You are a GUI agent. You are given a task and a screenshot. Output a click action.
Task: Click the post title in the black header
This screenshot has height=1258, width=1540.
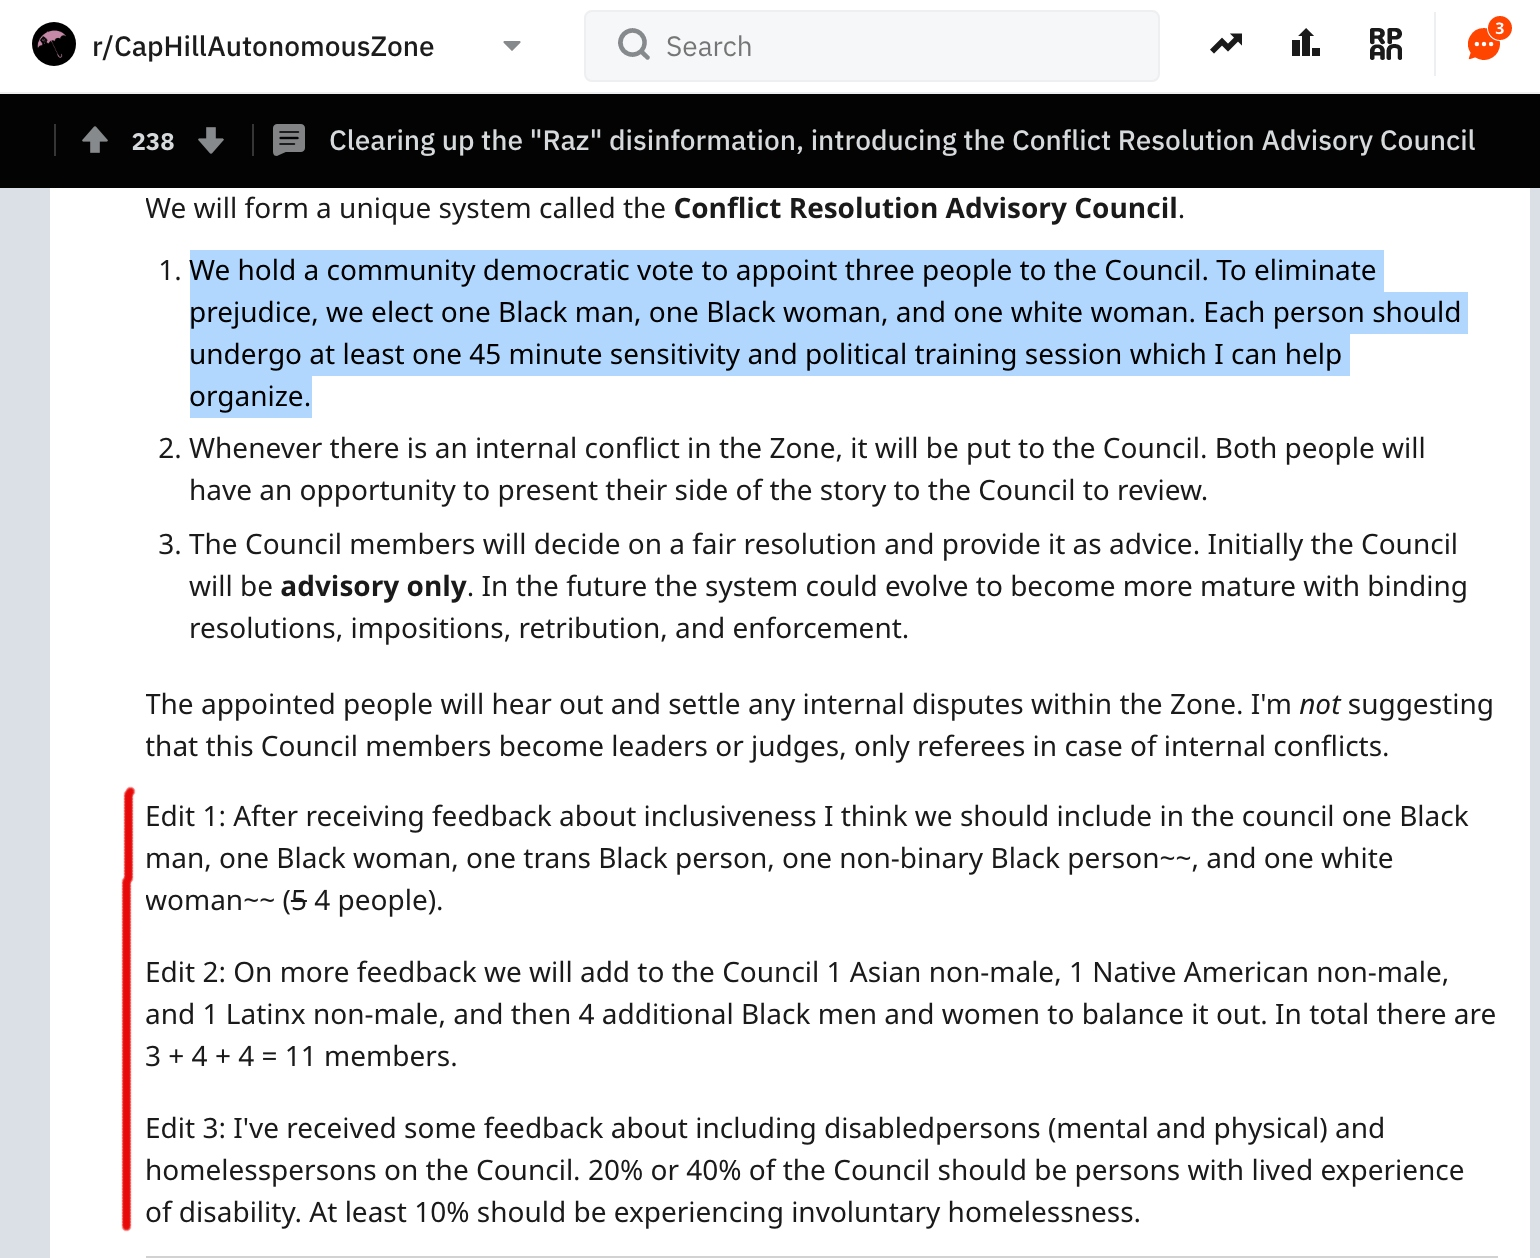tap(901, 141)
